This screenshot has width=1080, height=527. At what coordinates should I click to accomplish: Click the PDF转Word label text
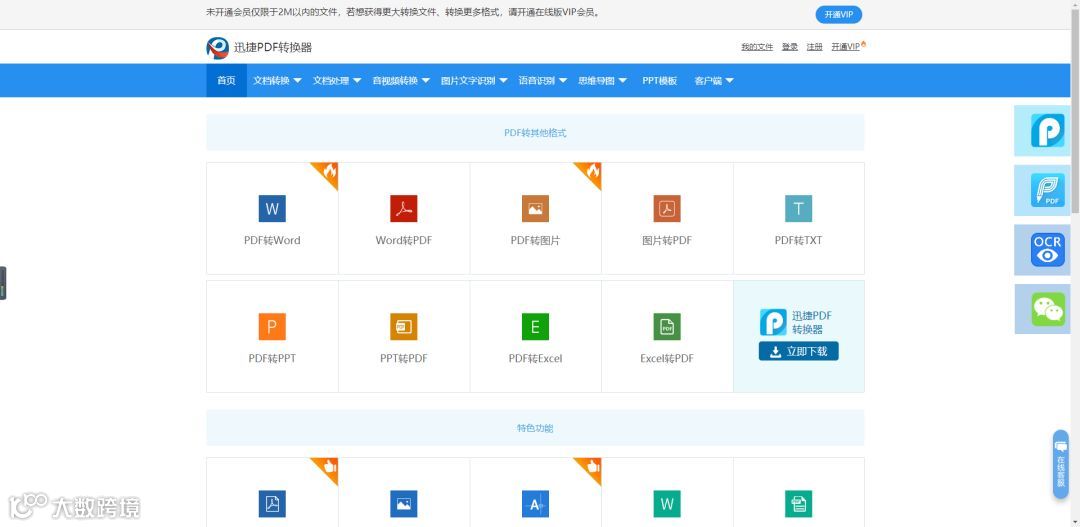(272, 240)
